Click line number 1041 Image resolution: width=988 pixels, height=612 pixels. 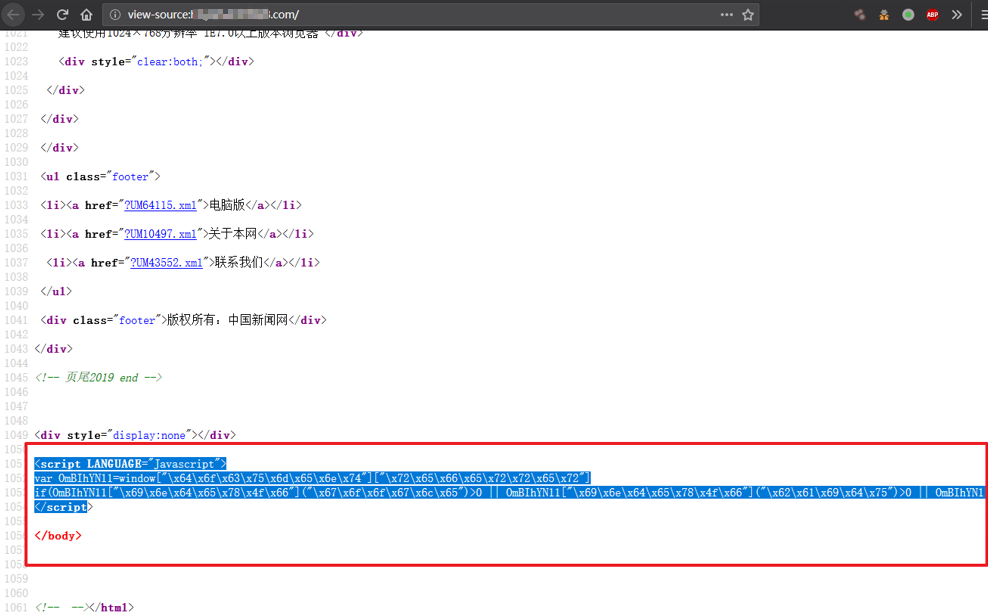click(16, 320)
